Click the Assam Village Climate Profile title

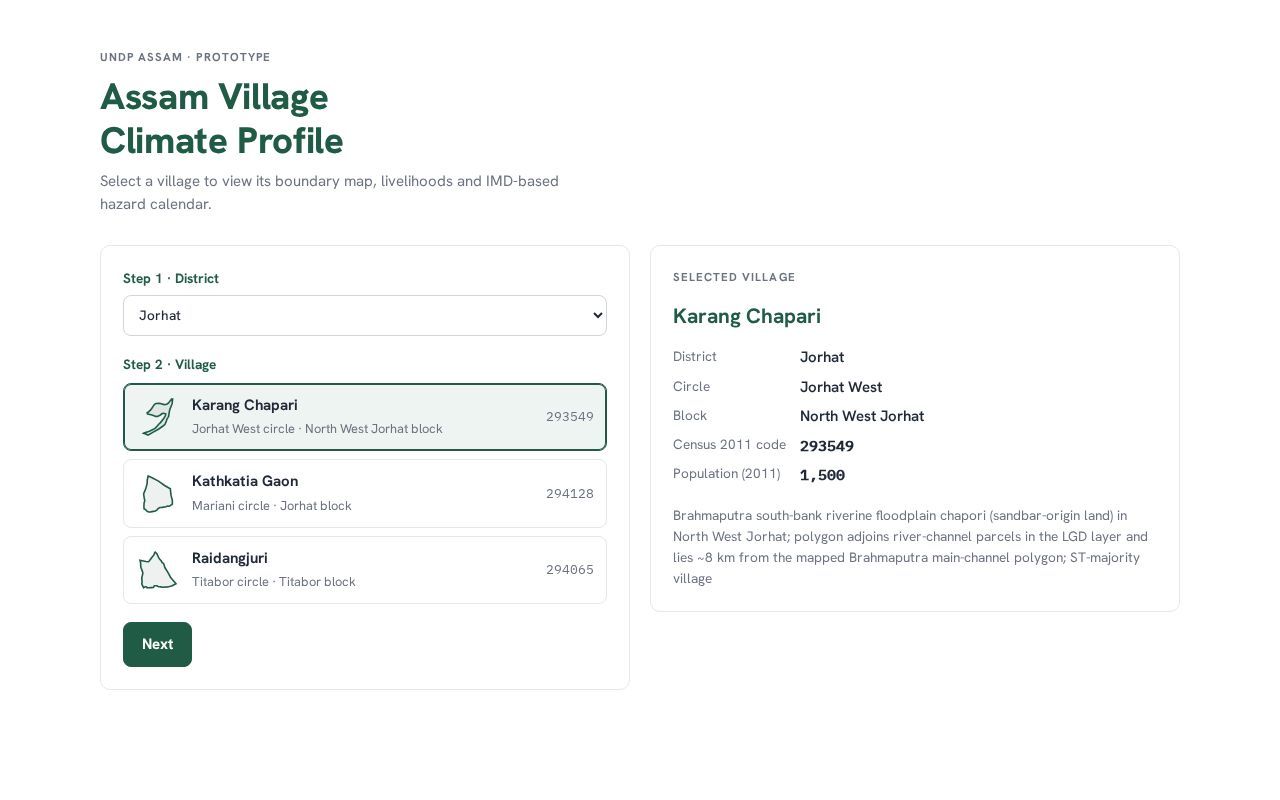point(222,119)
